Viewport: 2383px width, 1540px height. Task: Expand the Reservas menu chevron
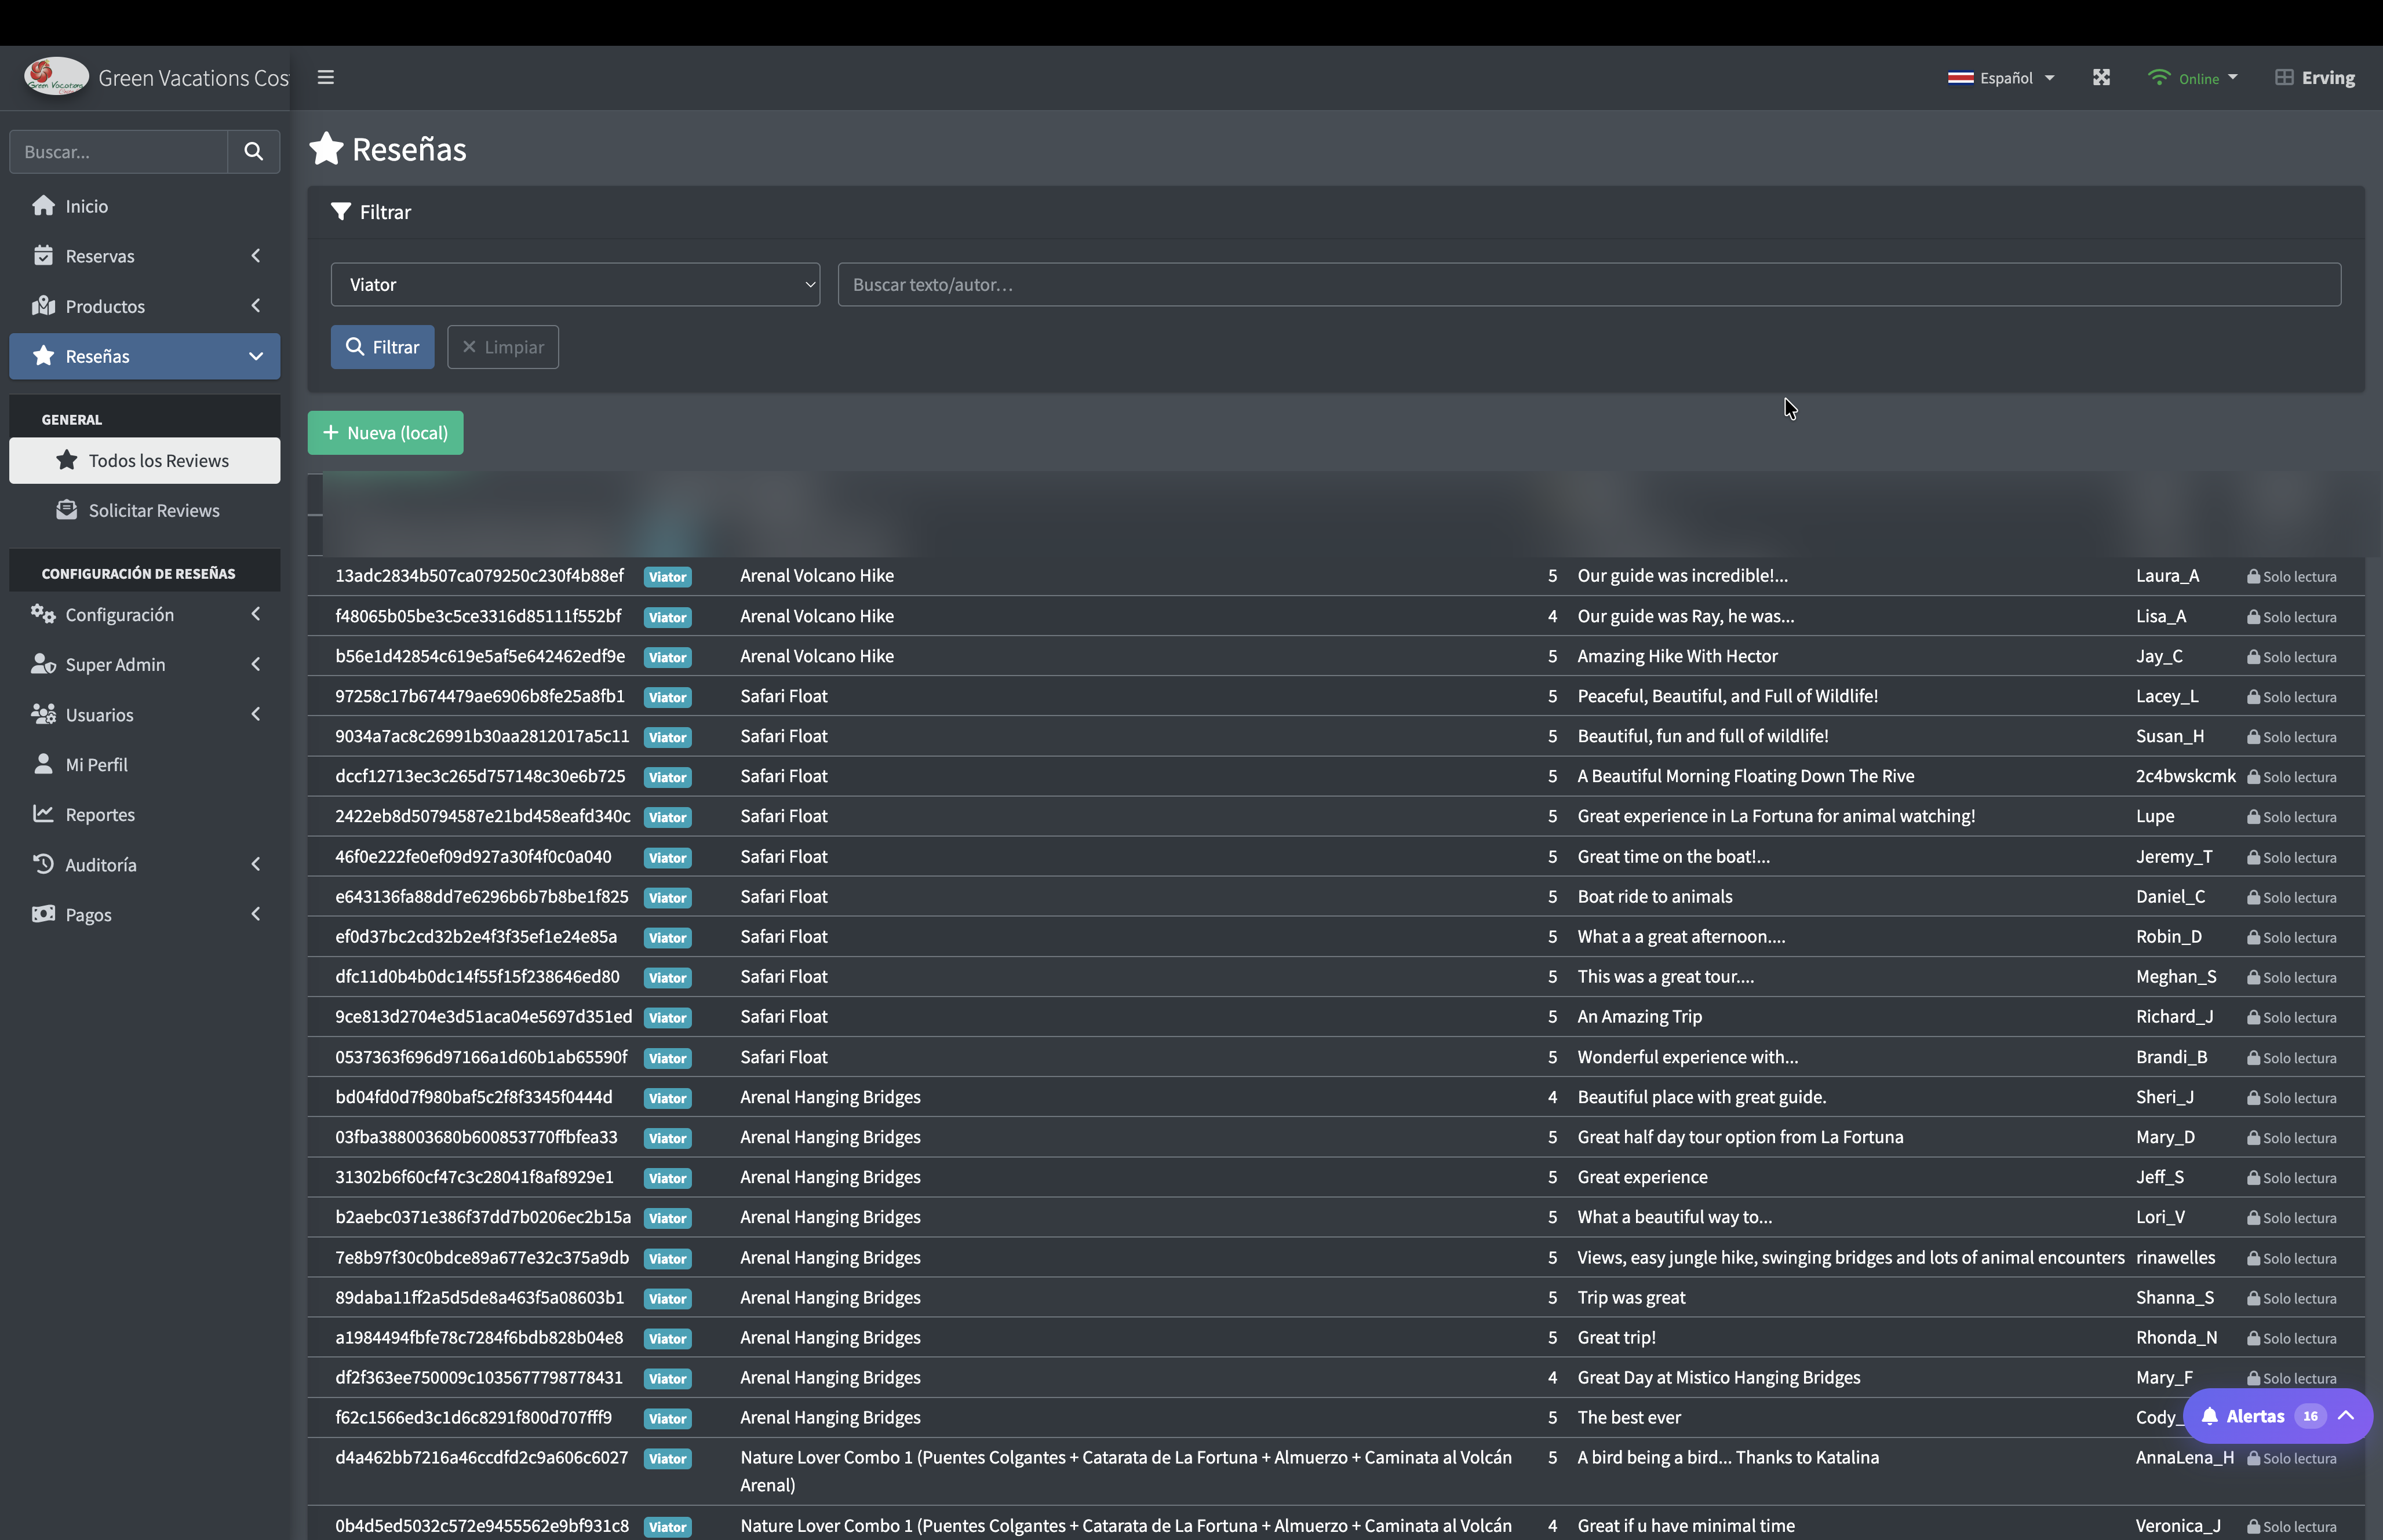point(256,255)
